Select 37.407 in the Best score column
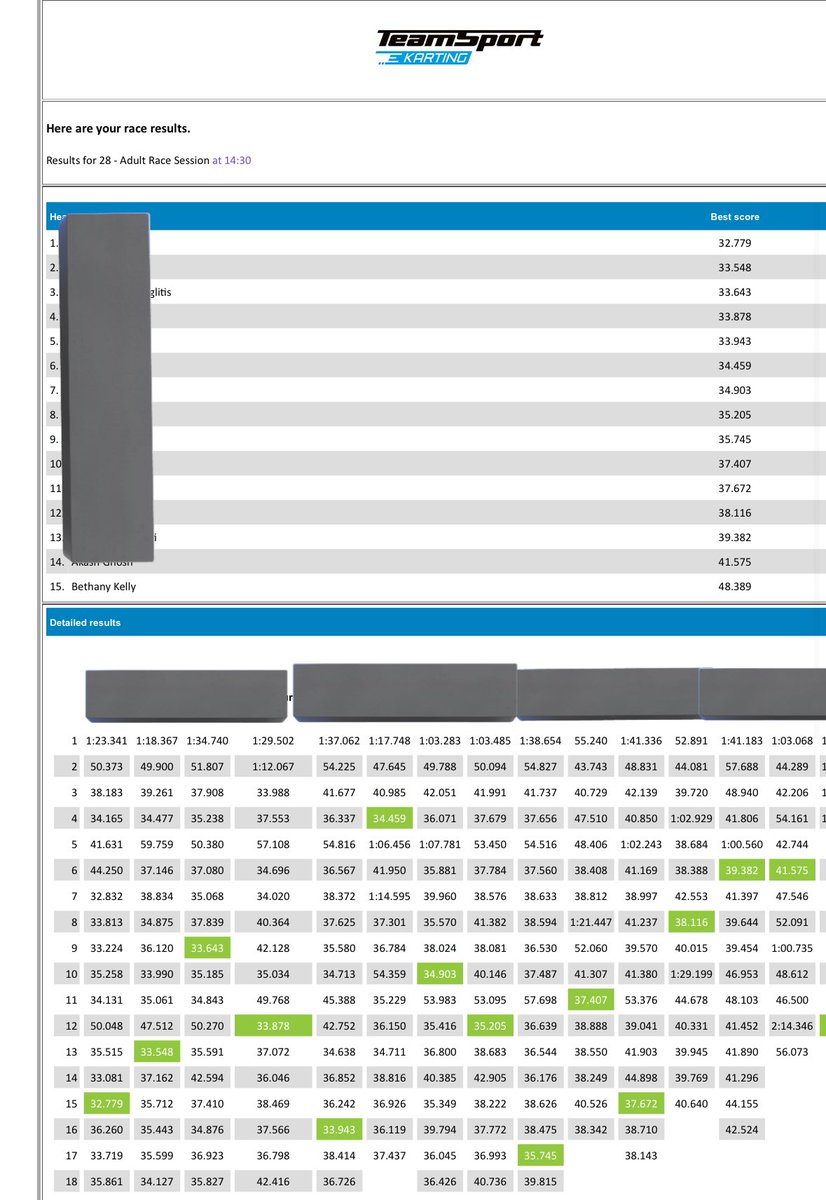Screen dimensions: 826x1200 [735, 464]
